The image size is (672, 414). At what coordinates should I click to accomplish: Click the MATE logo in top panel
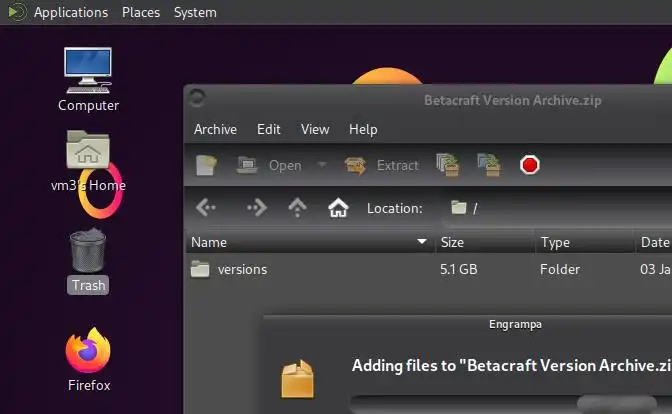(x=17, y=12)
